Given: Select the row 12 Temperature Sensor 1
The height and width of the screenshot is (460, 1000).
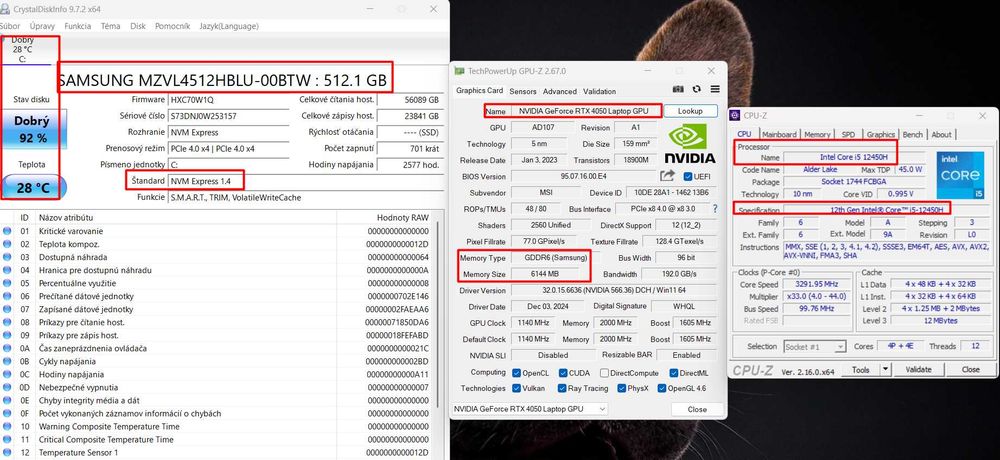Looking at the screenshot, I should (x=217, y=452).
